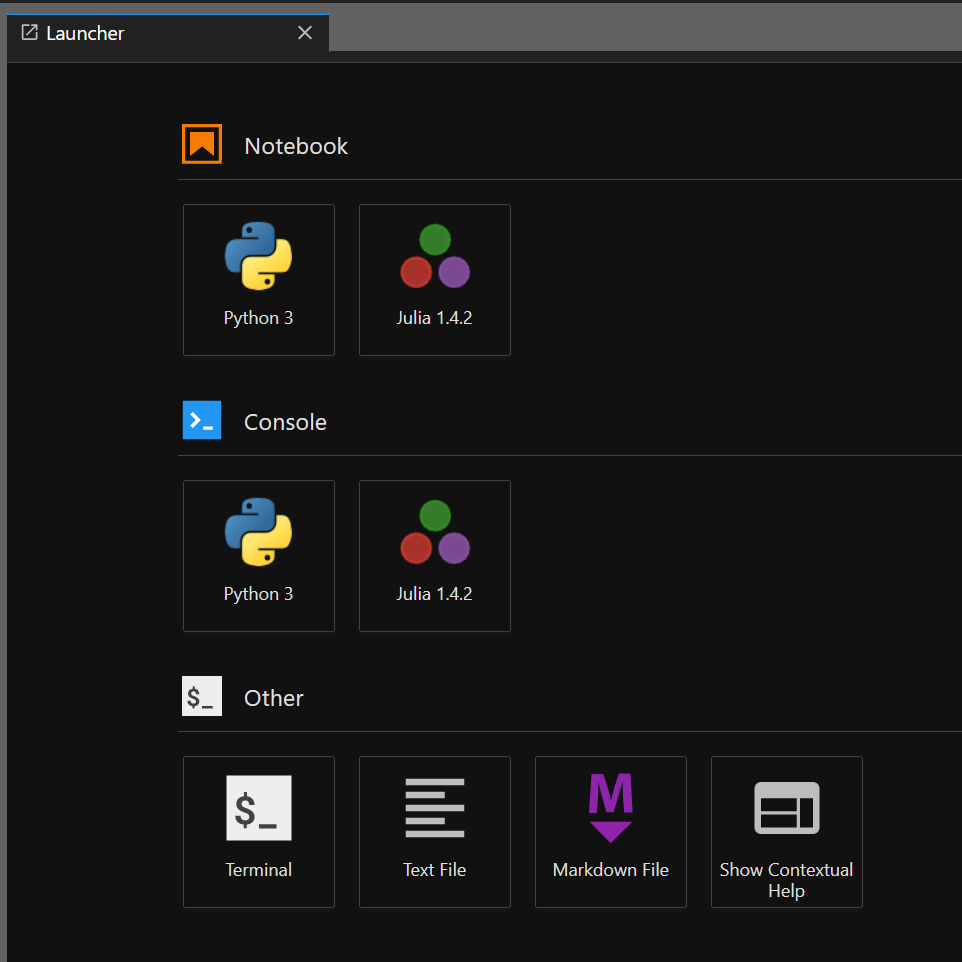Image resolution: width=962 pixels, height=962 pixels.
Task: Click the "Other" section heading text
Action: pyautogui.click(x=274, y=698)
